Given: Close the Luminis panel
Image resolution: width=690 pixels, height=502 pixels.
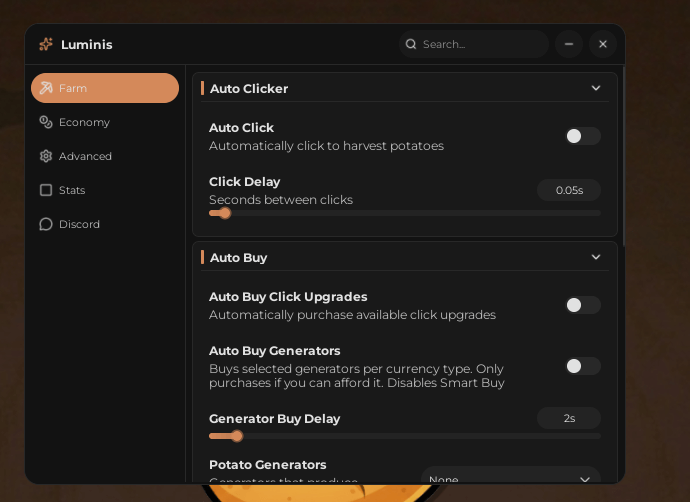Looking at the screenshot, I should click(x=603, y=44).
